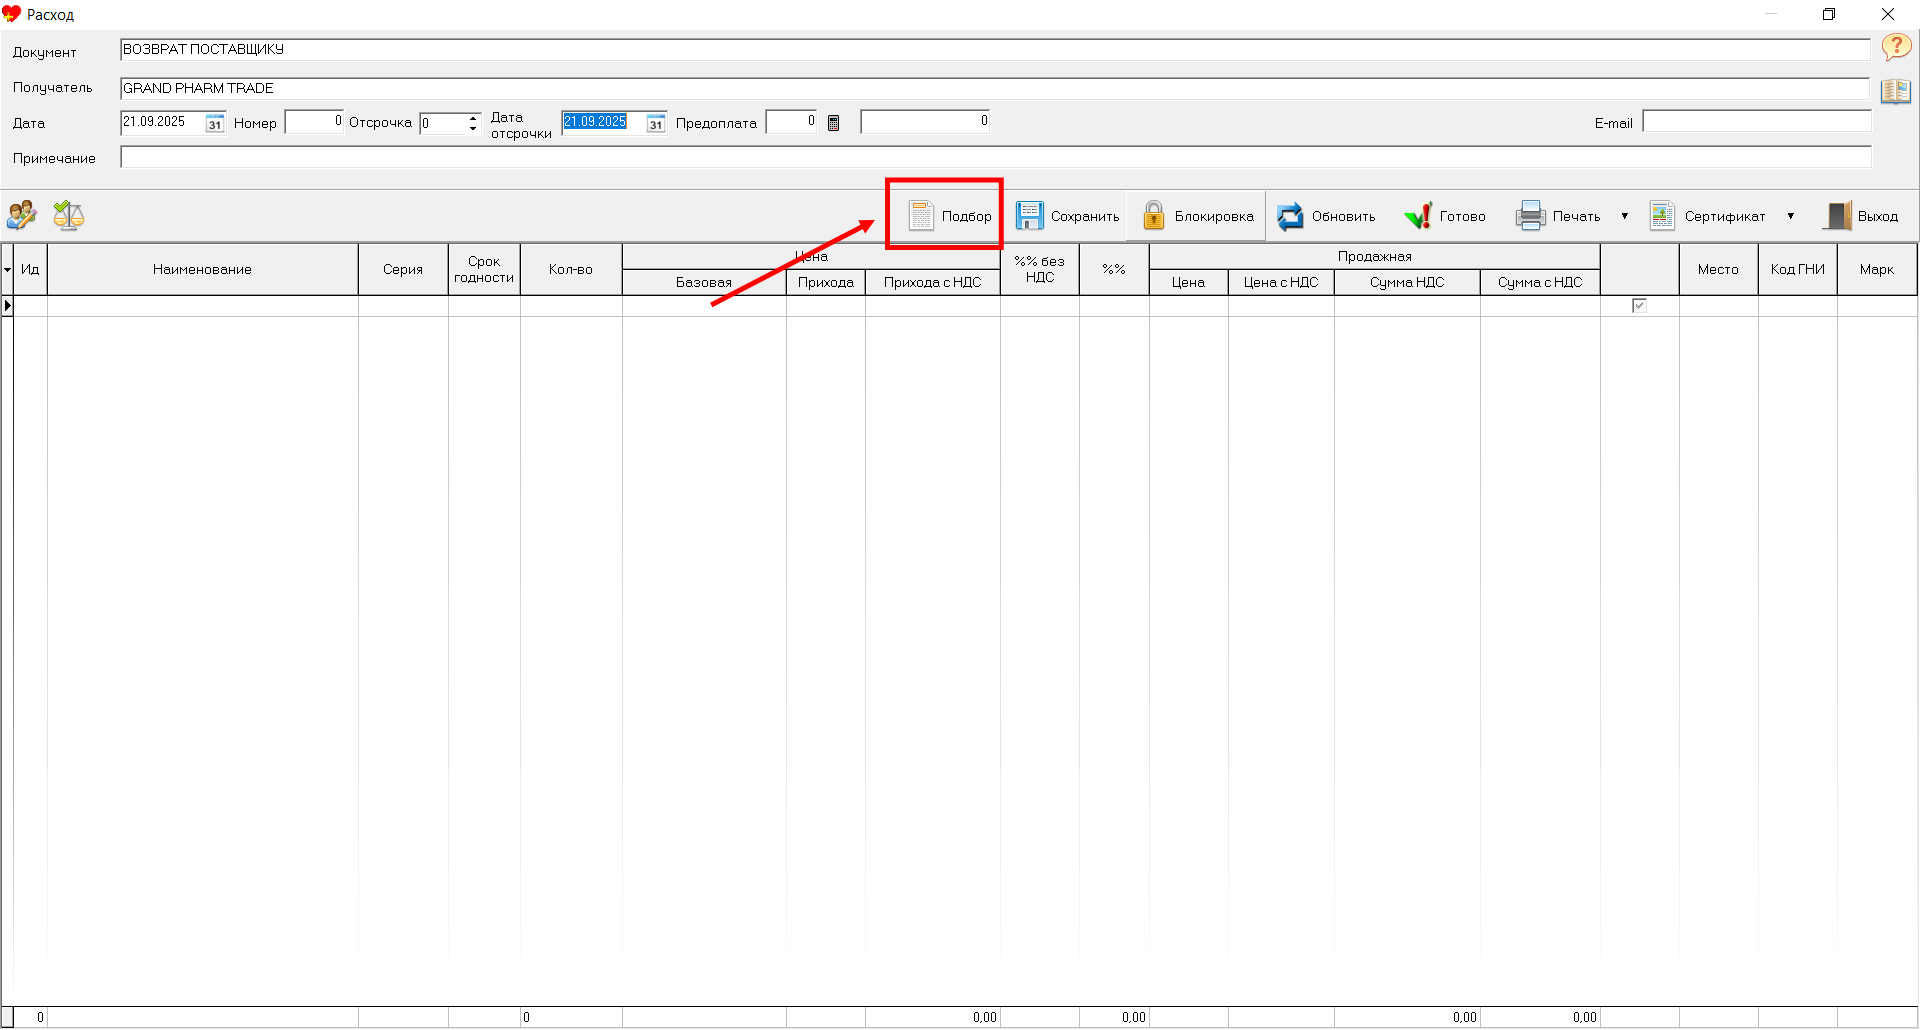Close the Расход window
Image resolution: width=1920 pixels, height=1030 pixels.
(x=1888, y=14)
